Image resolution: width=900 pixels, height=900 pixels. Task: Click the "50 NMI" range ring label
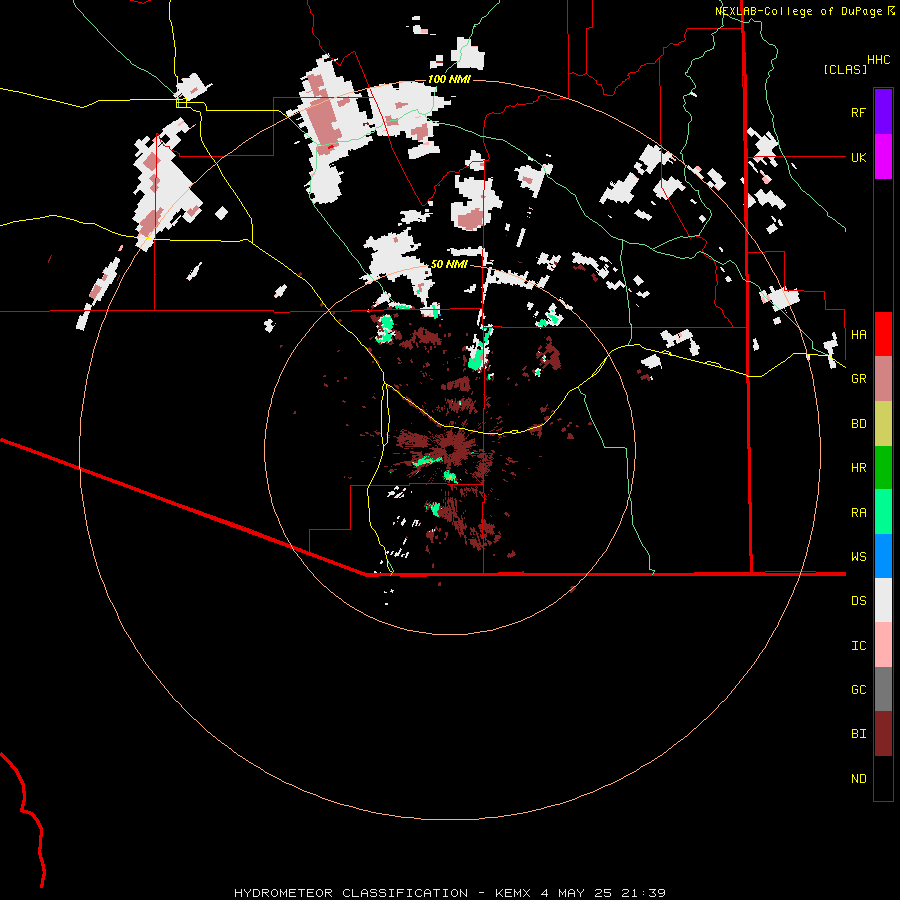click(x=449, y=264)
